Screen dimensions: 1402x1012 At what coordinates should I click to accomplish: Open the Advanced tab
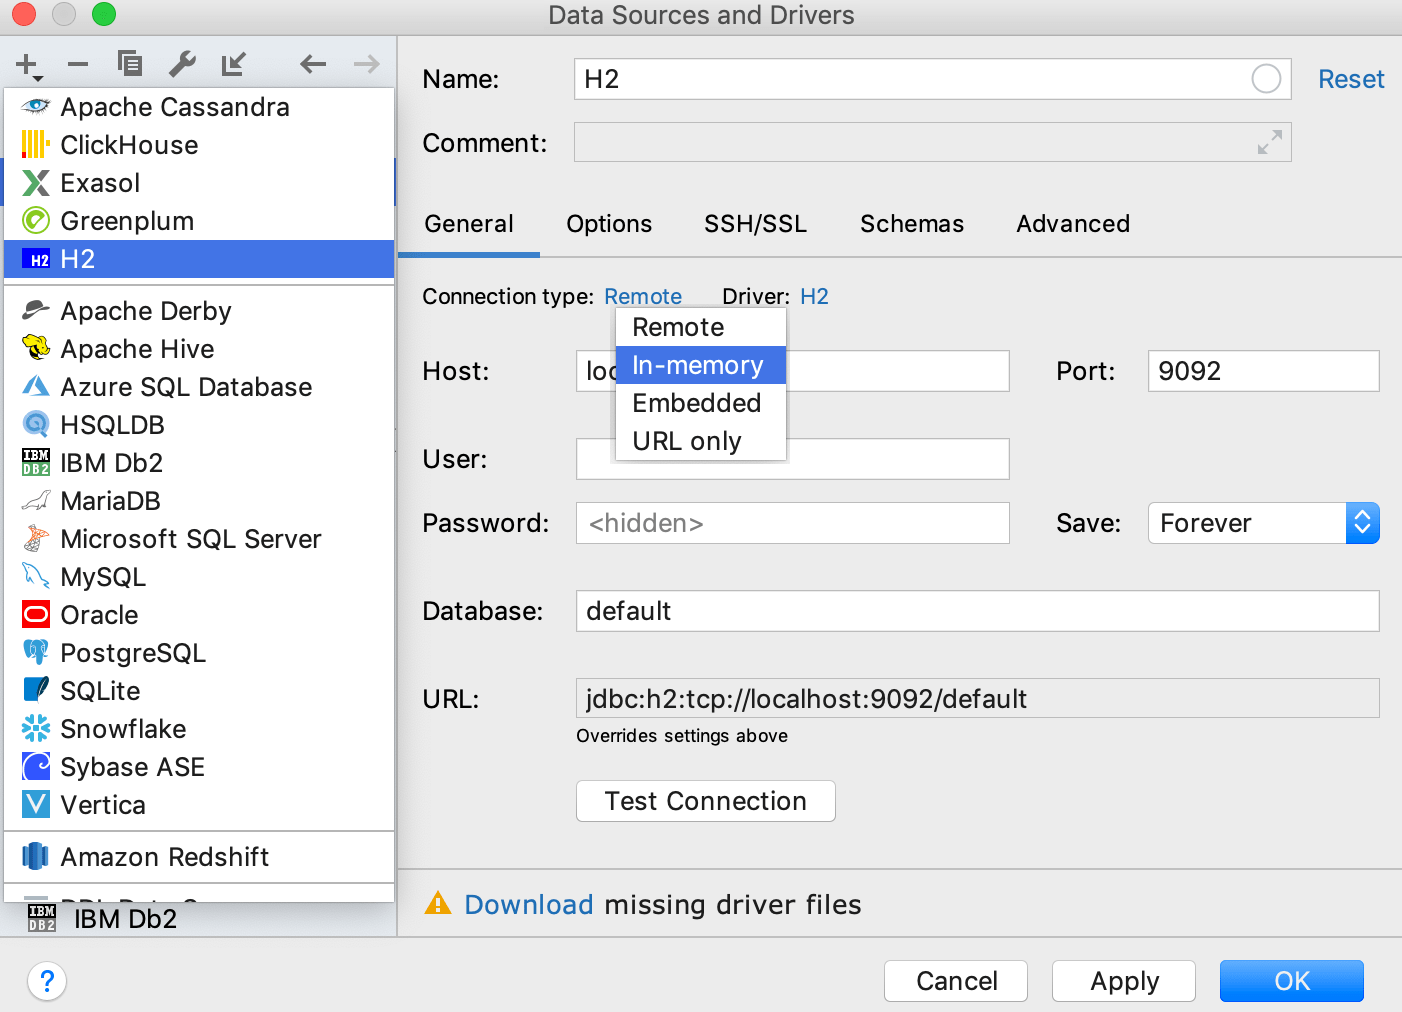pos(1073,224)
